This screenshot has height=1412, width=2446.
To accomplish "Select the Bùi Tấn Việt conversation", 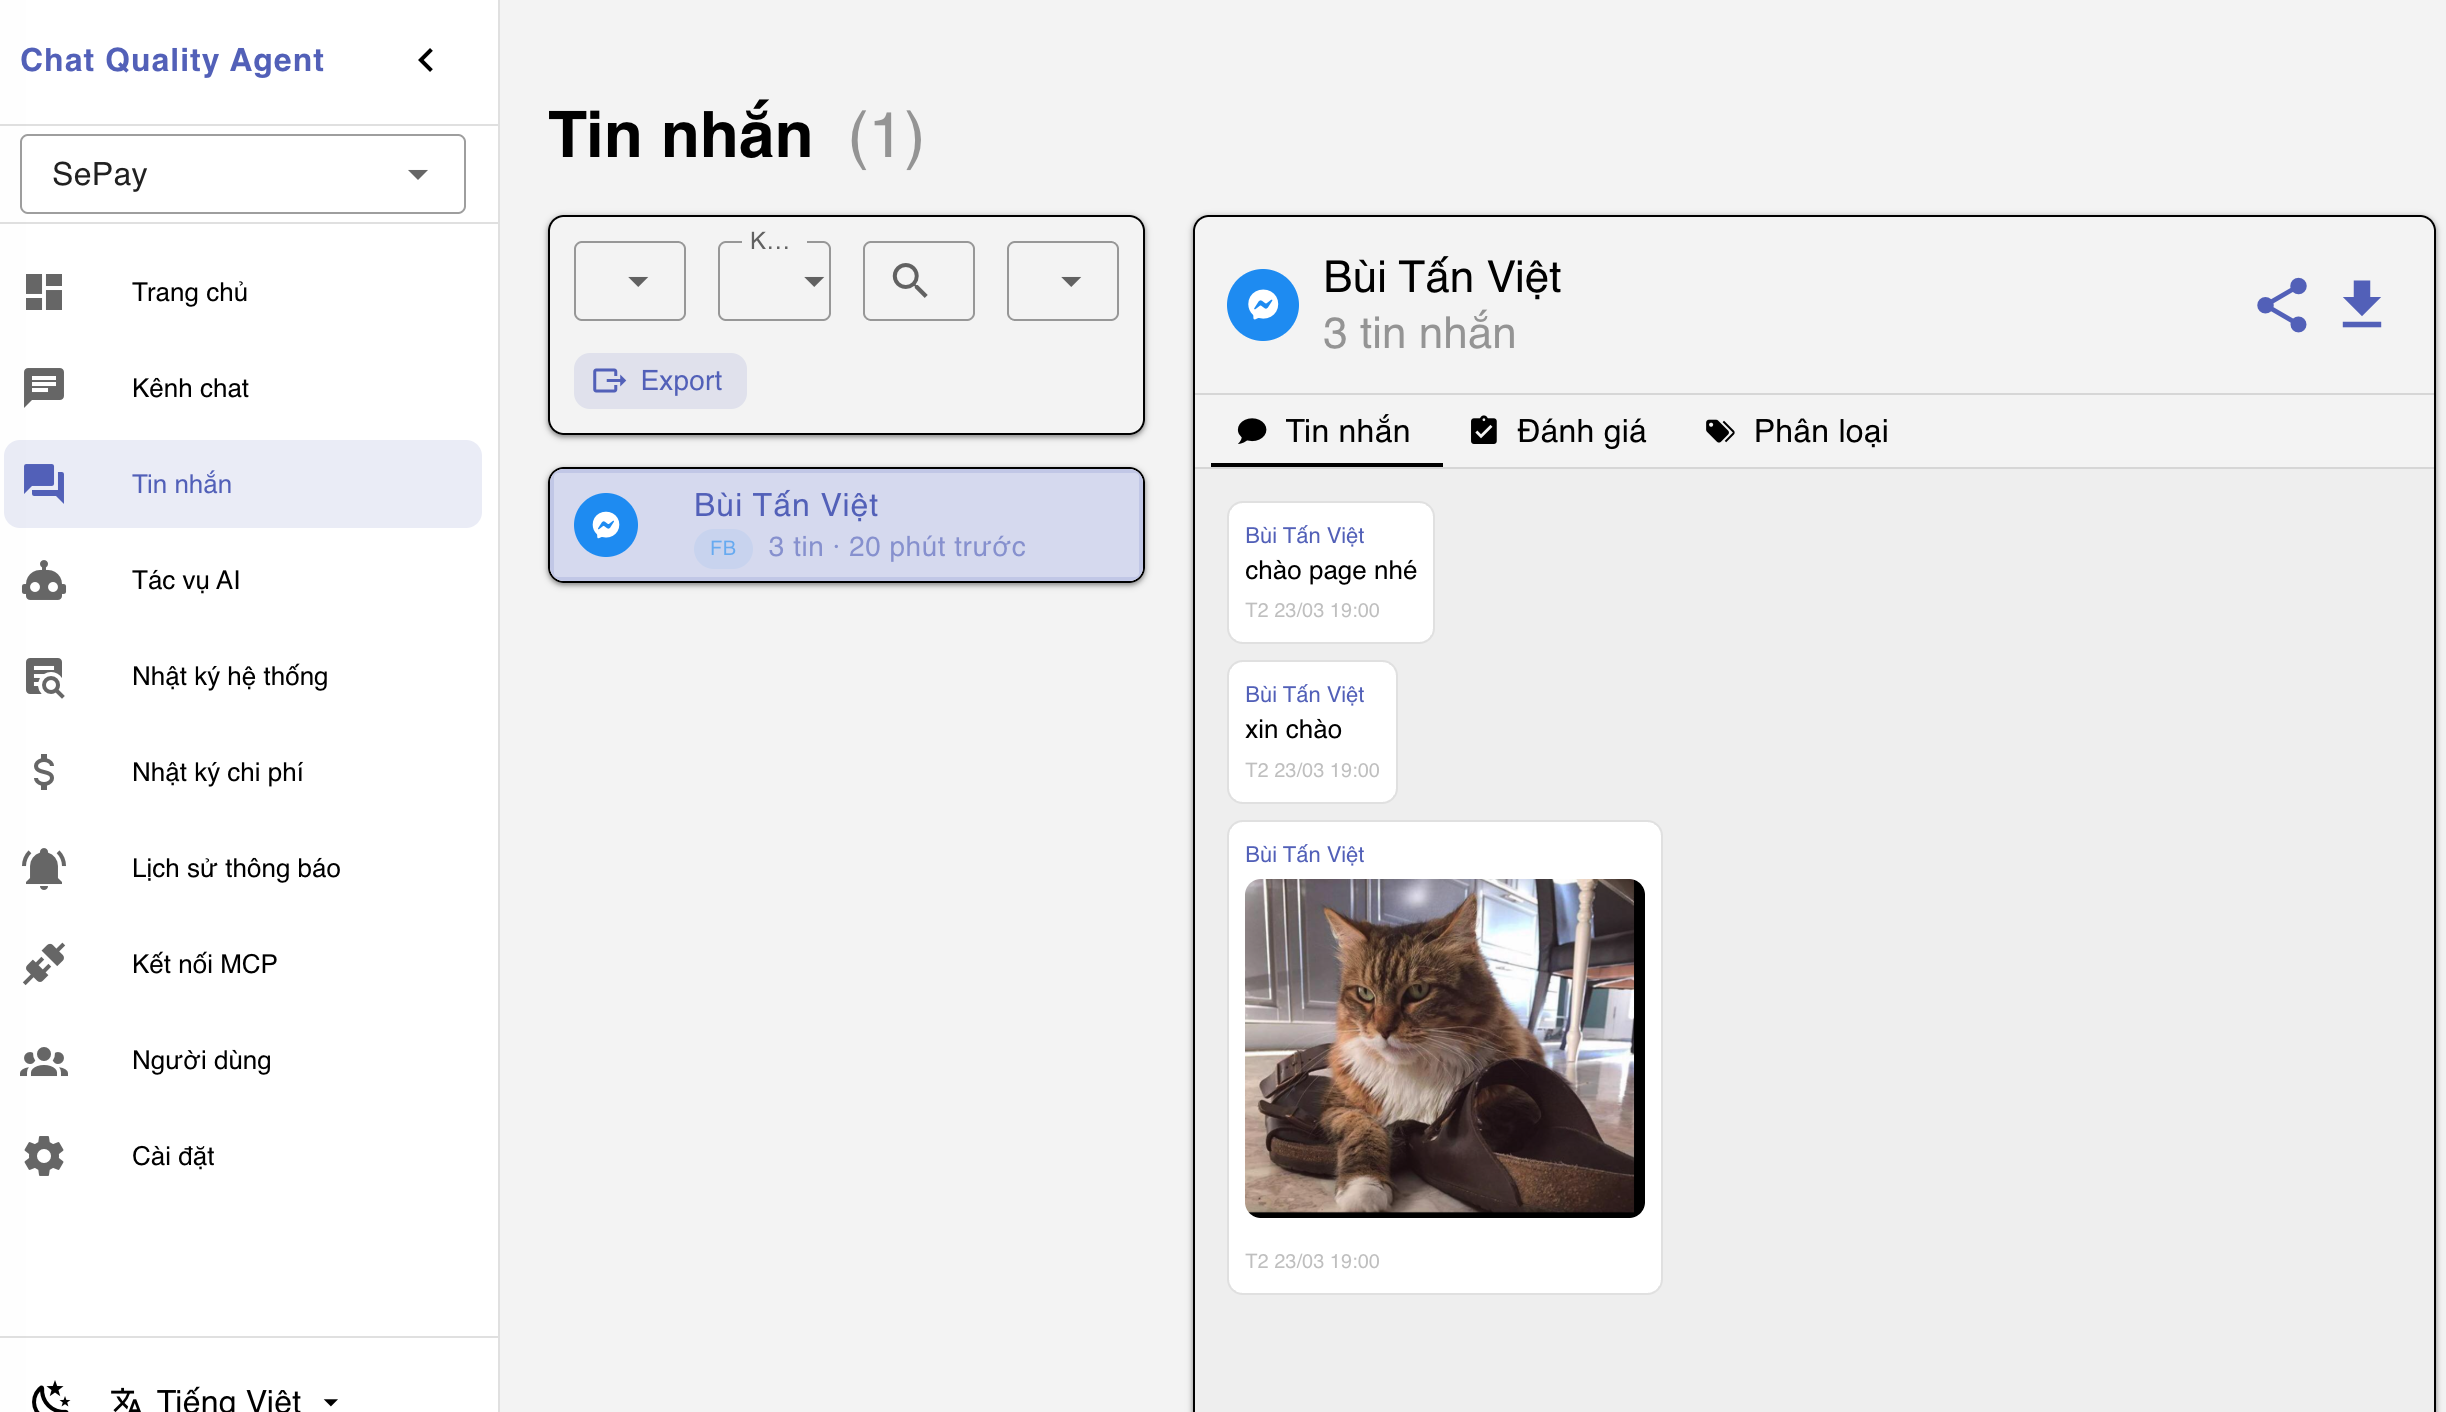I will coord(845,525).
